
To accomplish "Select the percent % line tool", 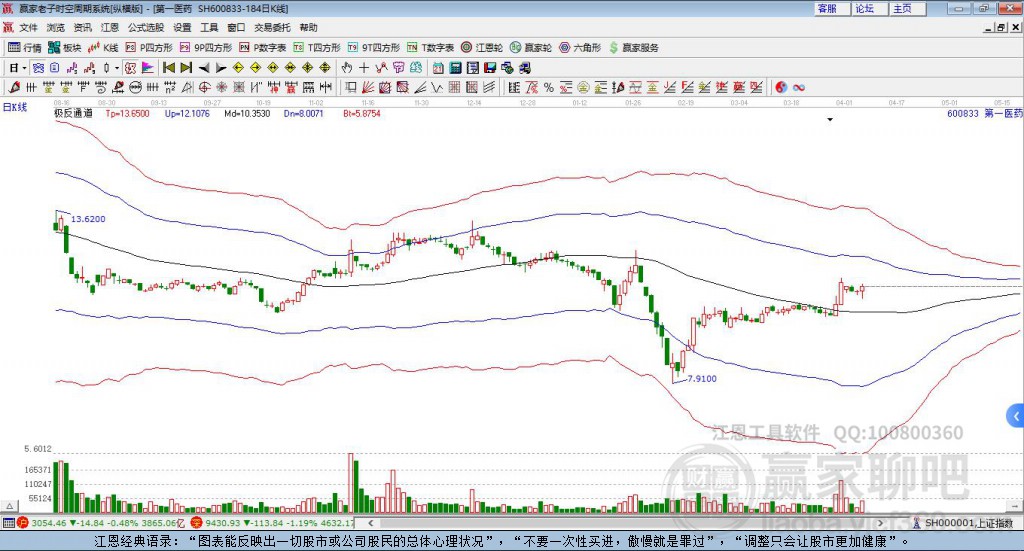I will (x=549, y=87).
